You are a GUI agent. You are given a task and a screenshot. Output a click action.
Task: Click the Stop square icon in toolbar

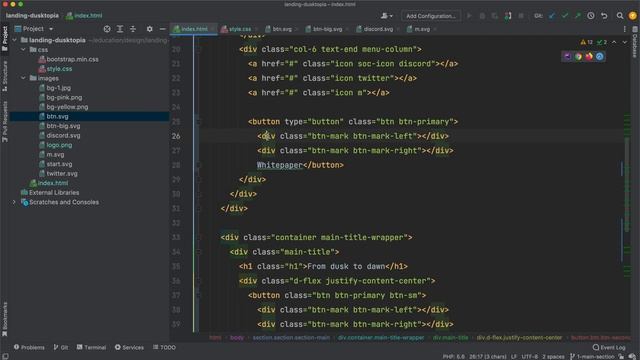point(521,16)
